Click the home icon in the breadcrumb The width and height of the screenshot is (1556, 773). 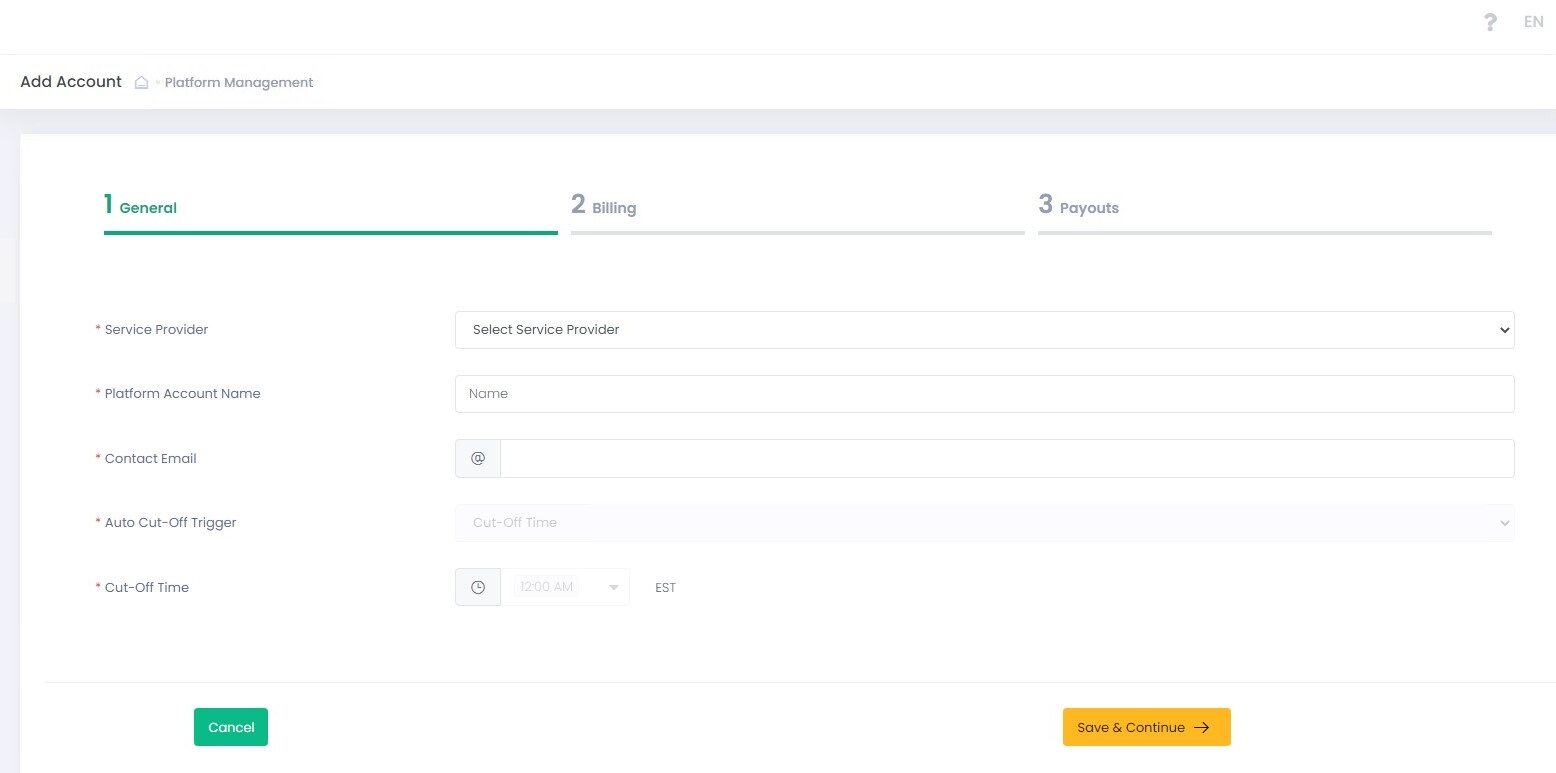[x=142, y=83]
